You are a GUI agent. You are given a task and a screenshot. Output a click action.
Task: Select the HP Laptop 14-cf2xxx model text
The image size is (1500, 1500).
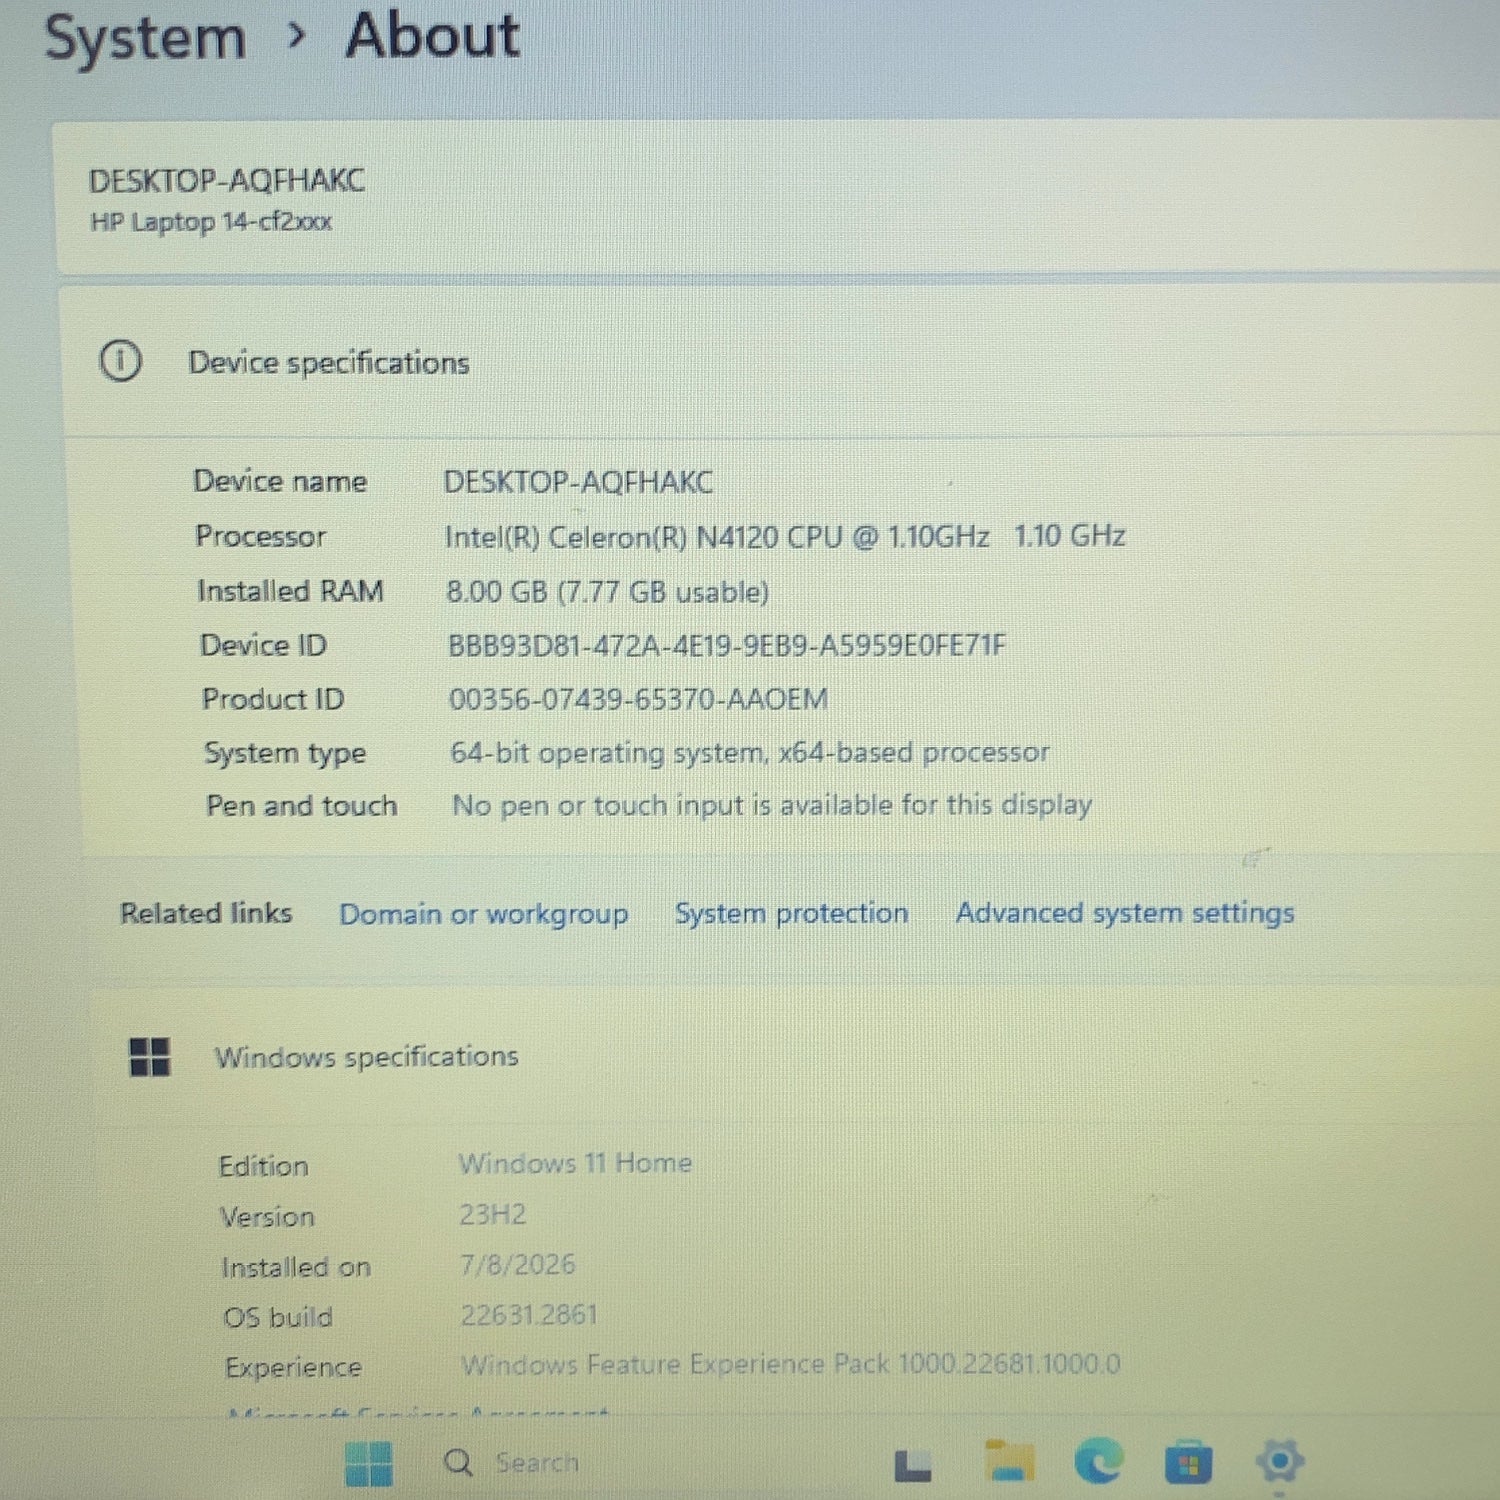[x=211, y=222]
